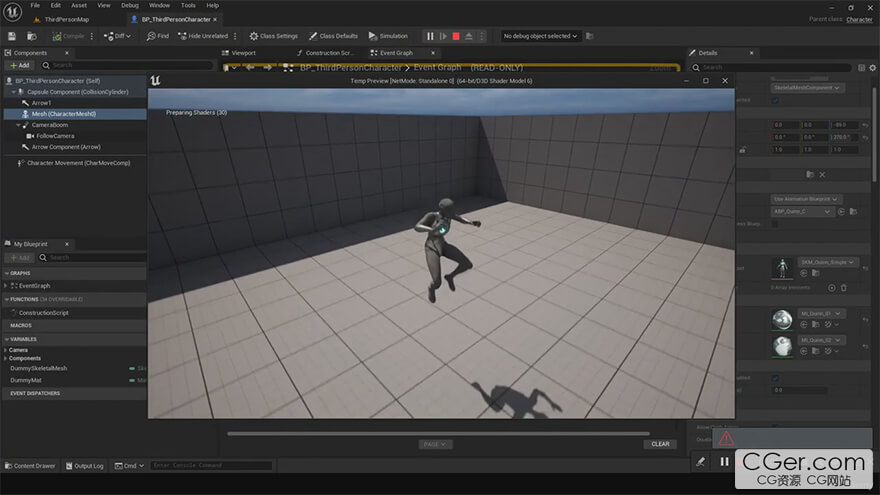Advance a single frame
Screen dimensions: 880x495
(443, 36)
